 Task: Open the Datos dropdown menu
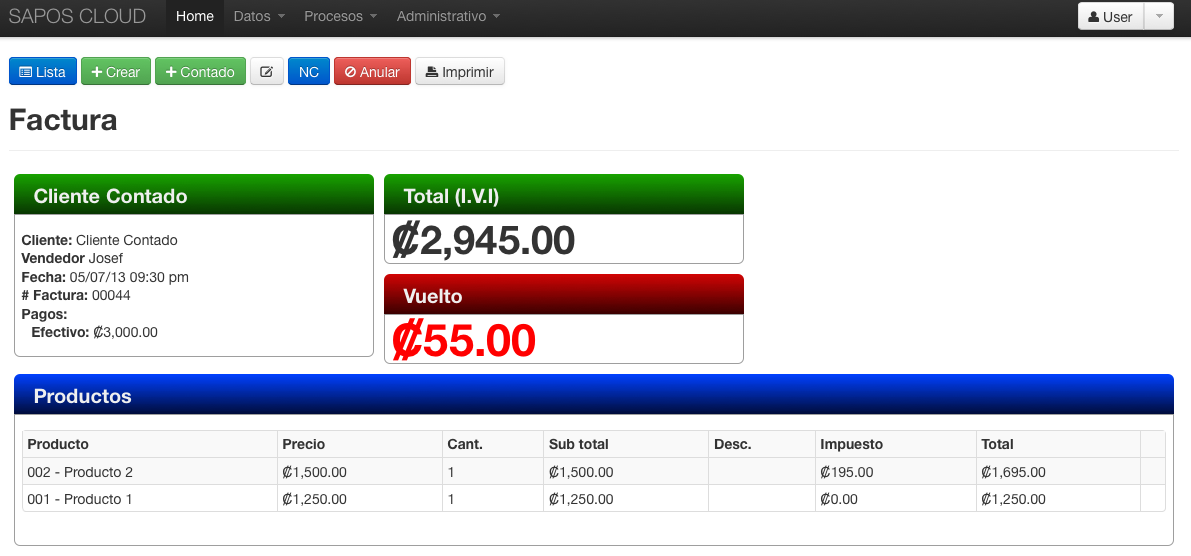tap(259, 17)
